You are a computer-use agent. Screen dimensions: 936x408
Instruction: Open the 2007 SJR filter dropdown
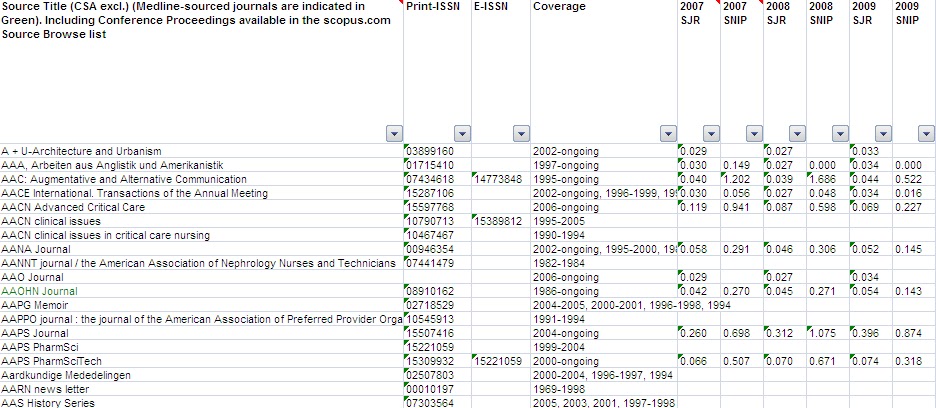tap(712, 133)
